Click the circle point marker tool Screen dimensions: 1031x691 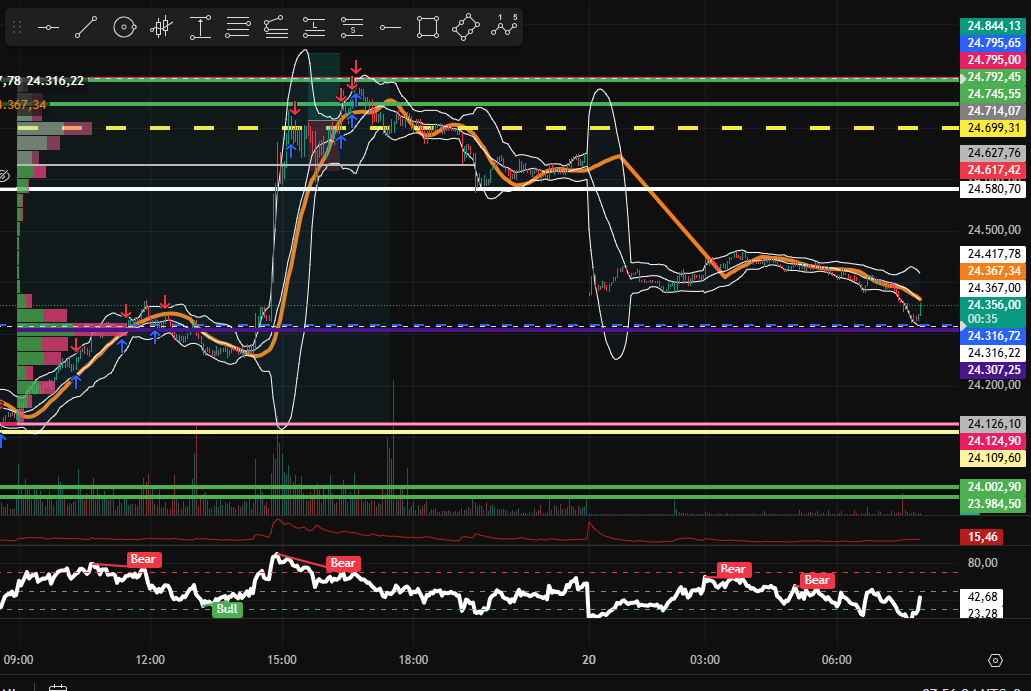[124, 27]
